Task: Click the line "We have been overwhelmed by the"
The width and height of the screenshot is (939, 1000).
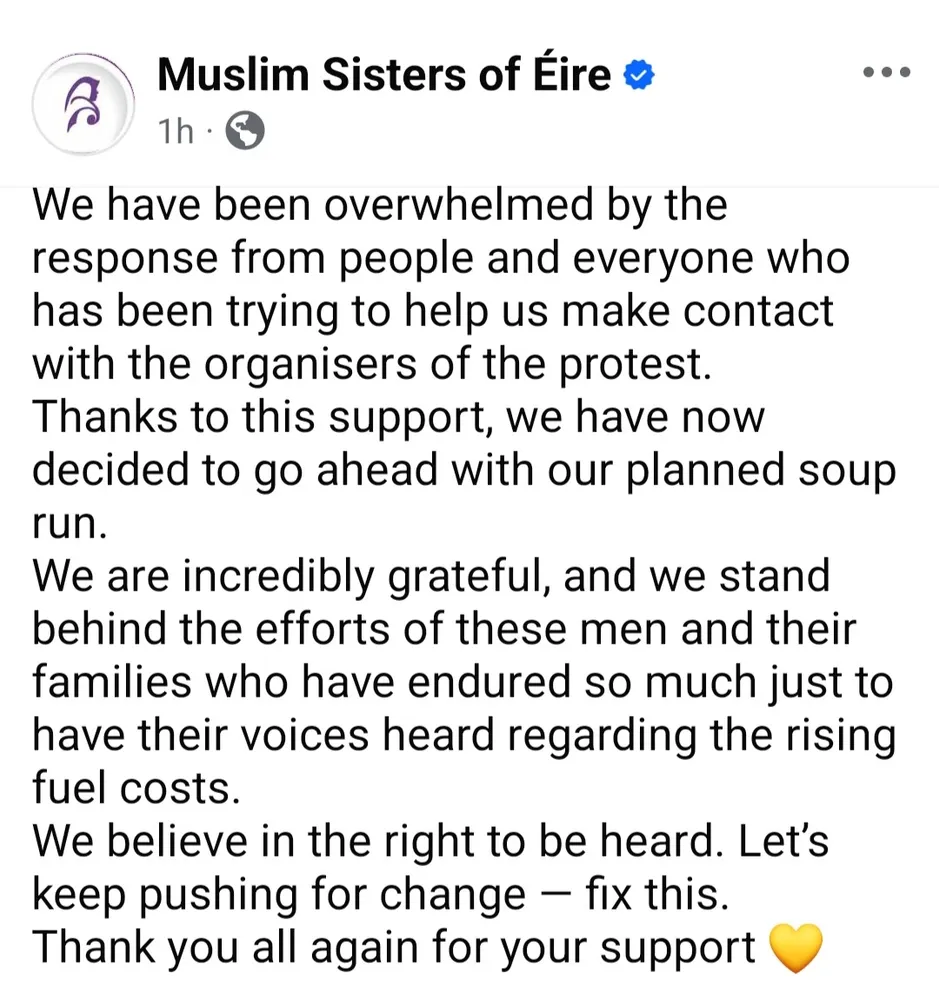Action: [x=380, y=205]
